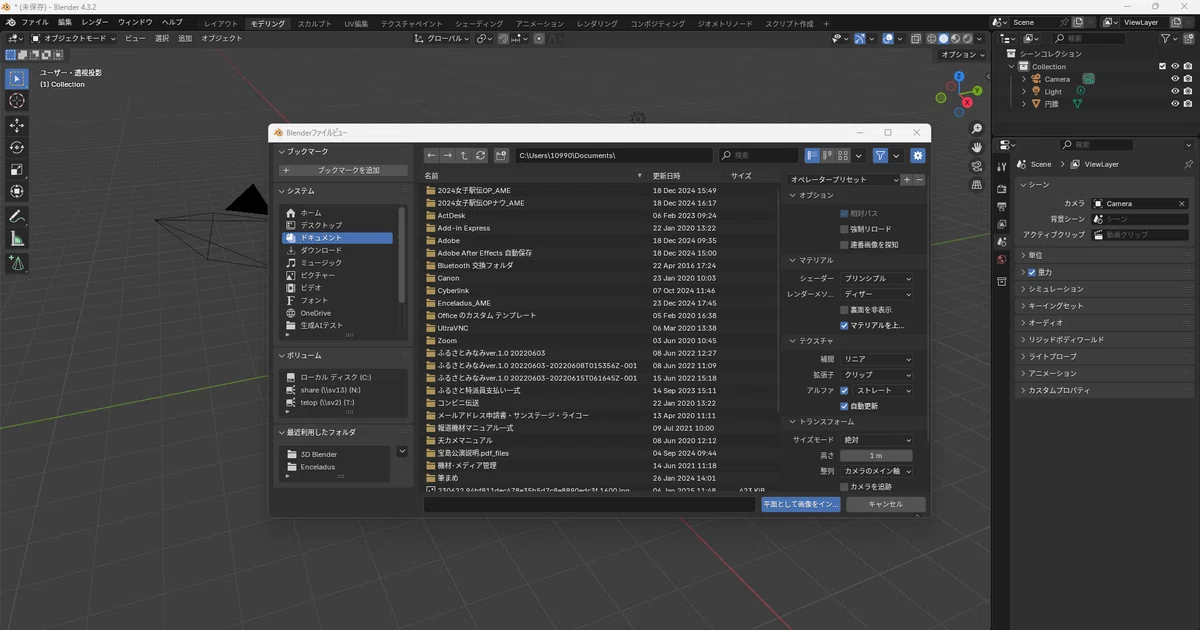
Task: Select the Measure tool in viewport toolbar
Action: pos(17,238)
